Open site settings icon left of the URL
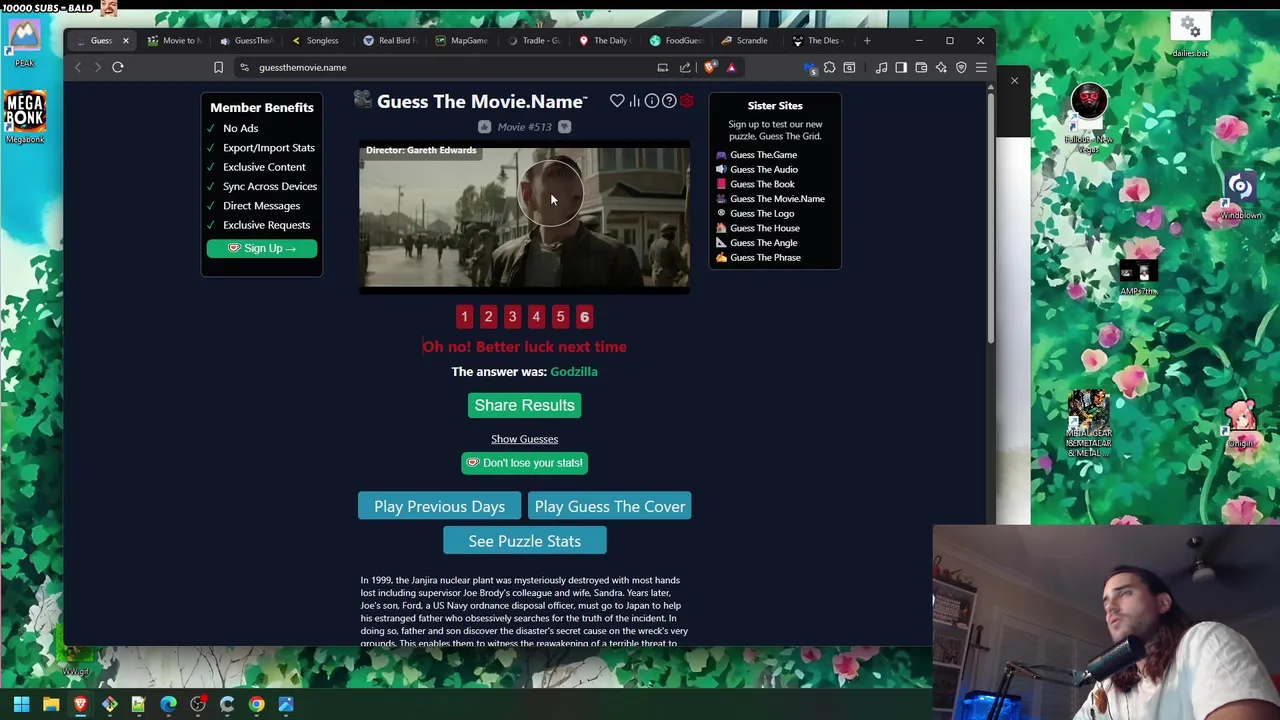This screenshot has width=1280, height=720. 244,67
